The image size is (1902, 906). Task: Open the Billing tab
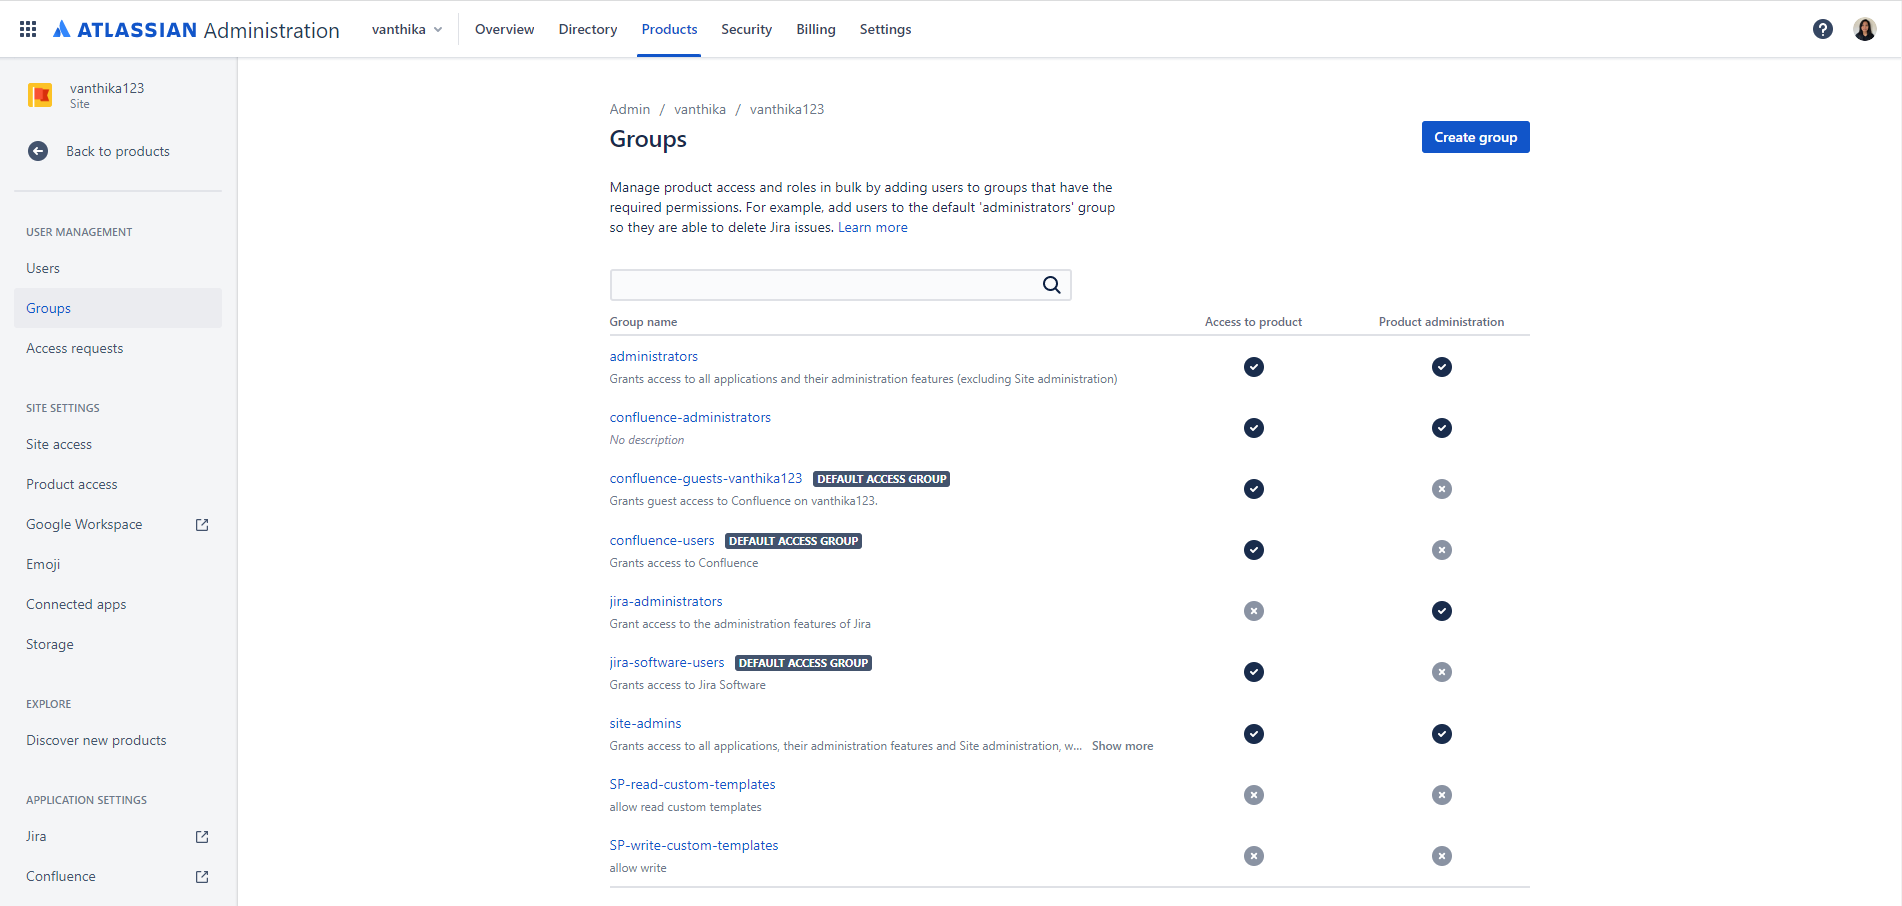pos(815,29)
